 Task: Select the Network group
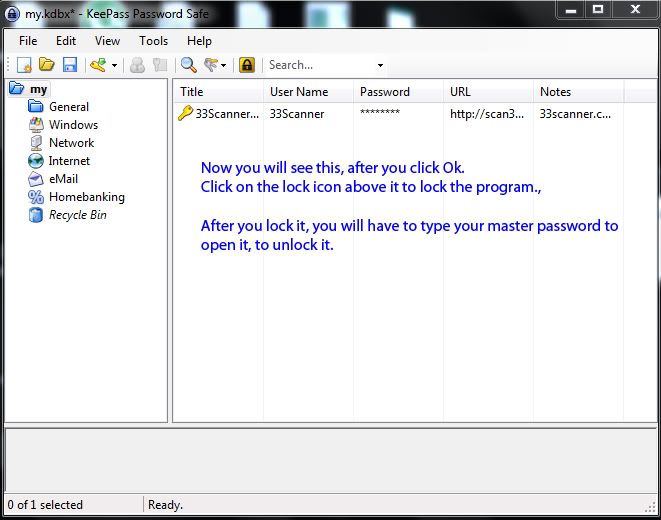[x=72, y=143]
